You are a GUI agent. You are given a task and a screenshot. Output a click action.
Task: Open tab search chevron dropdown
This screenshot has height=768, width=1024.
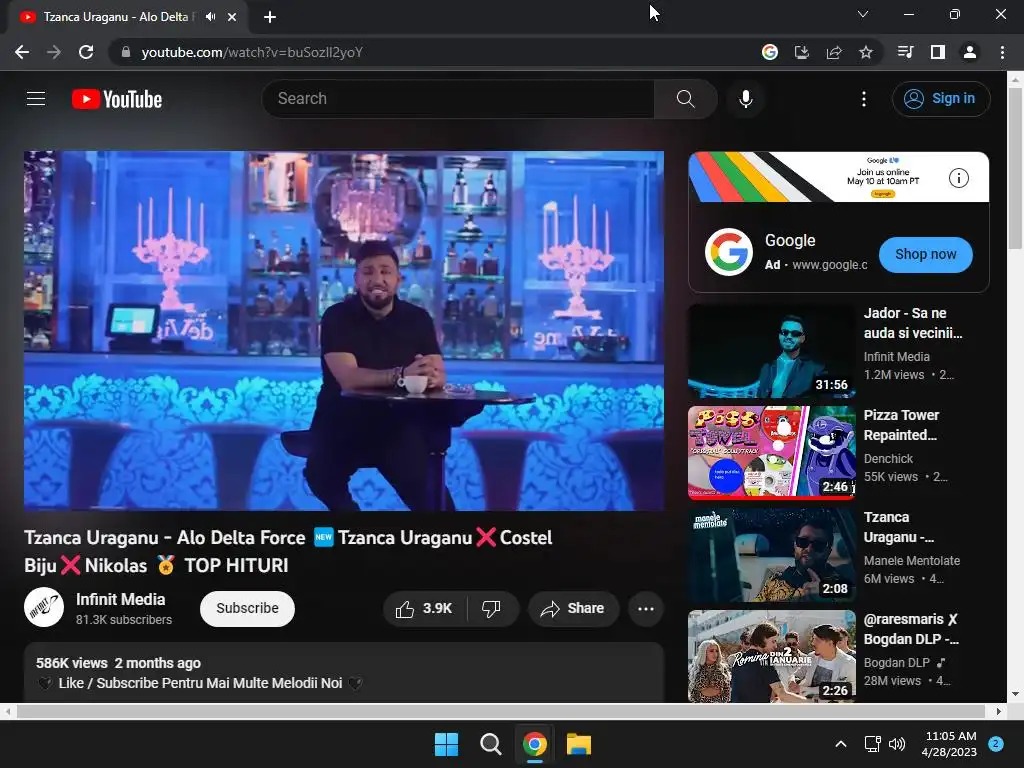click(x=863, y=14)
